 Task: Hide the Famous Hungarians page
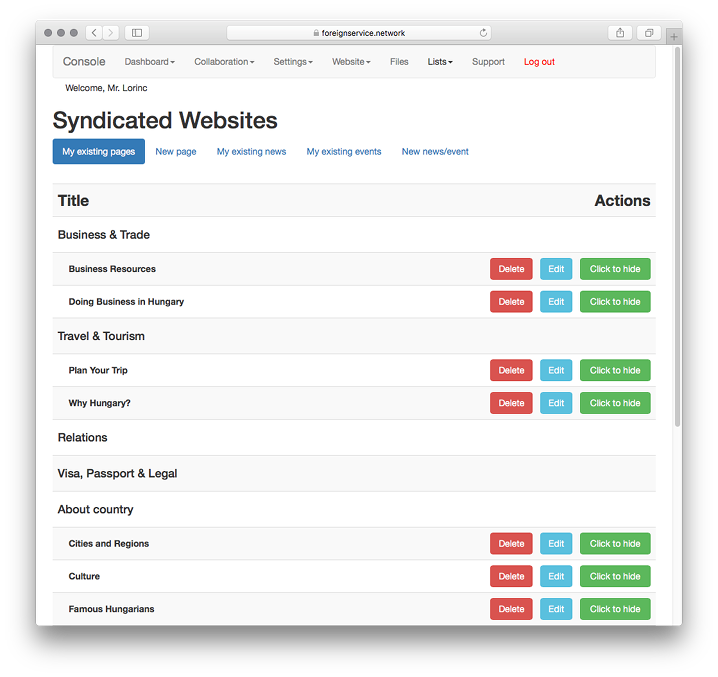point(615,609)
